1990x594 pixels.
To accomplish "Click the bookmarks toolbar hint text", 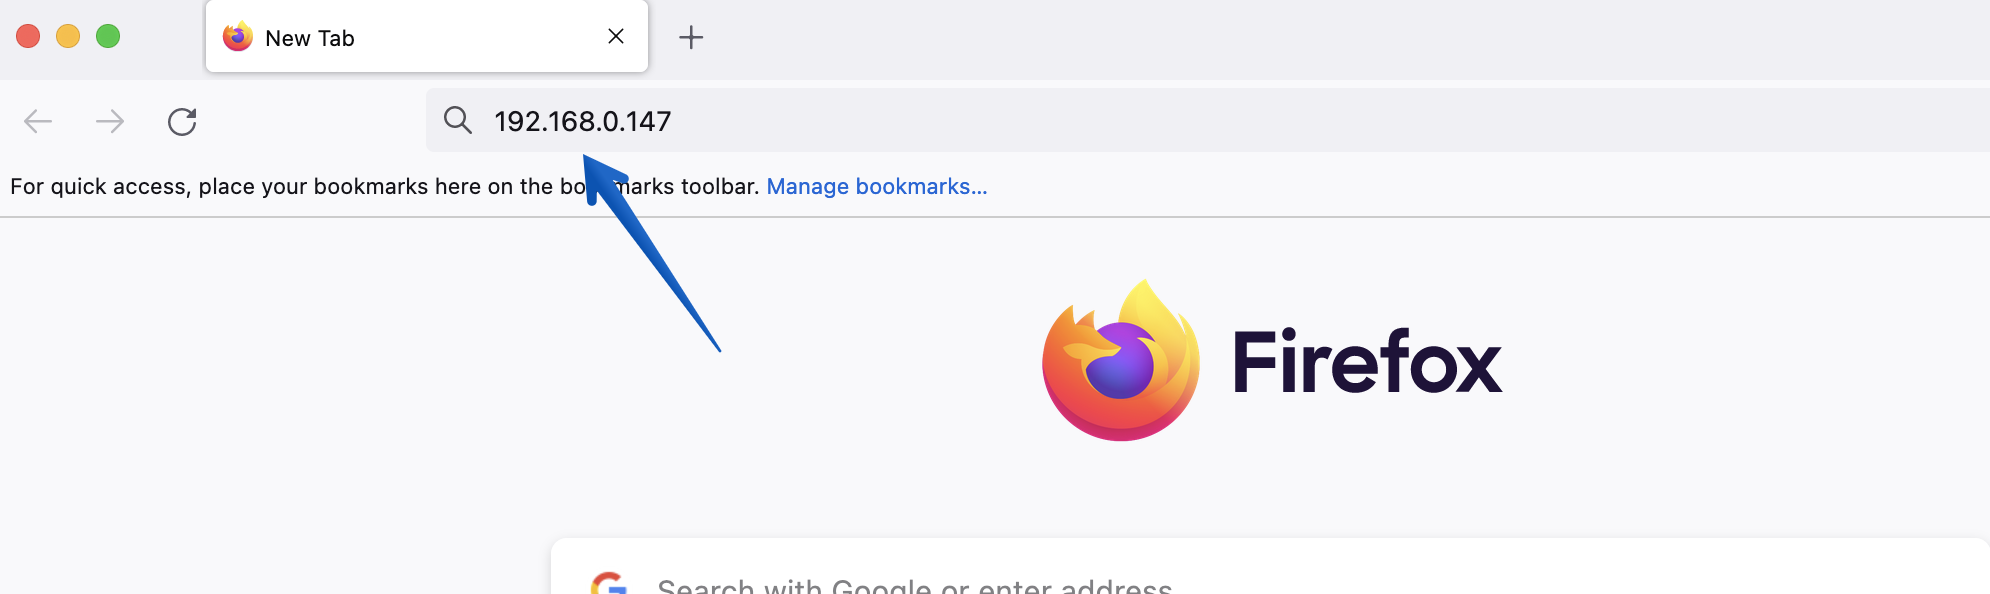I will coord(300,187).
